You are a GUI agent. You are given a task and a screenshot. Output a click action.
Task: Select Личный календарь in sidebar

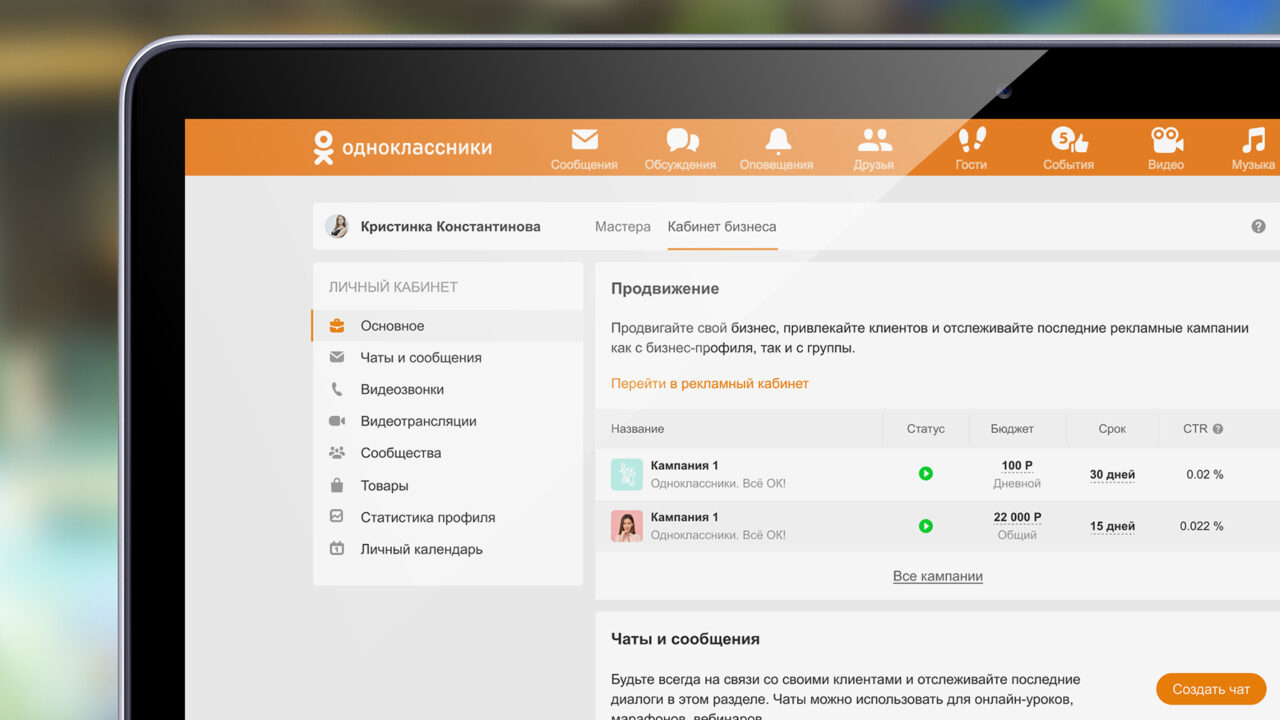(447, 550)
